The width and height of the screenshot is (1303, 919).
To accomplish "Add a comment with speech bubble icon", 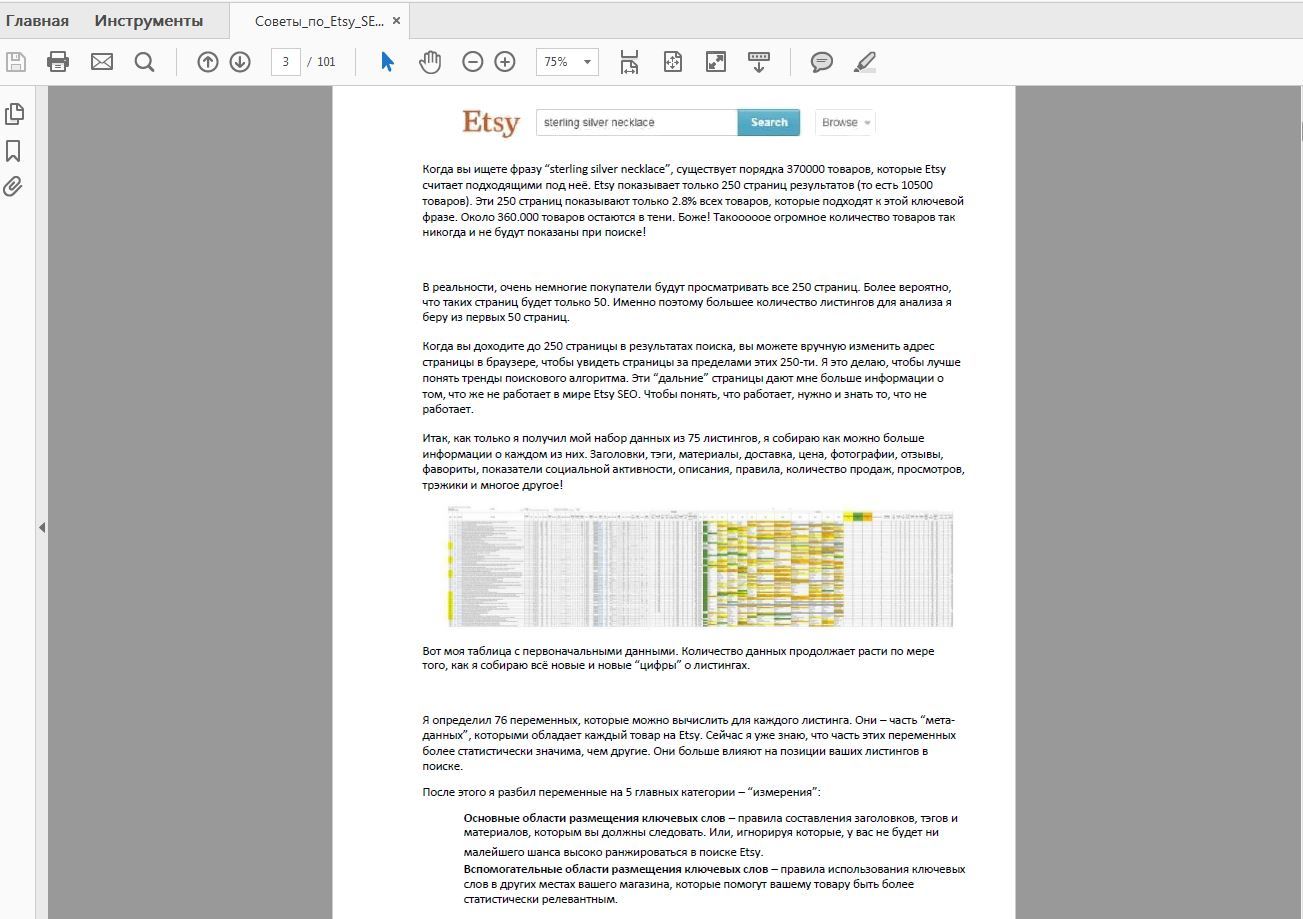I will 822,62.
